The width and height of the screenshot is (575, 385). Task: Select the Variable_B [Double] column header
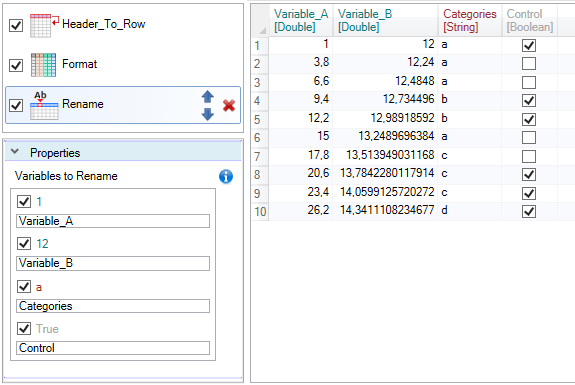tap(385, 21)
